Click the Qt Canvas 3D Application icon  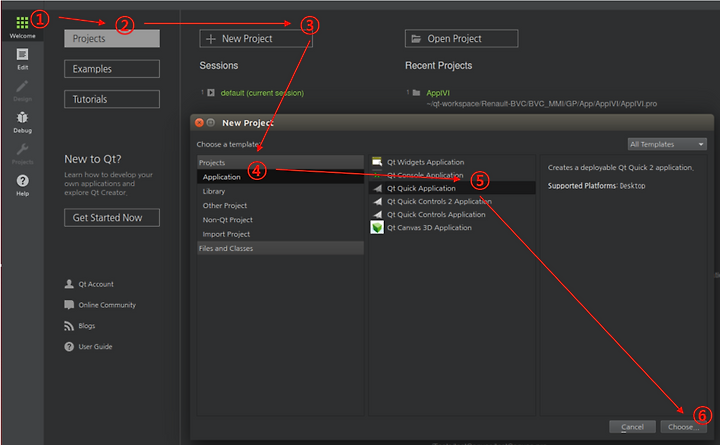[x=377, y=227]
